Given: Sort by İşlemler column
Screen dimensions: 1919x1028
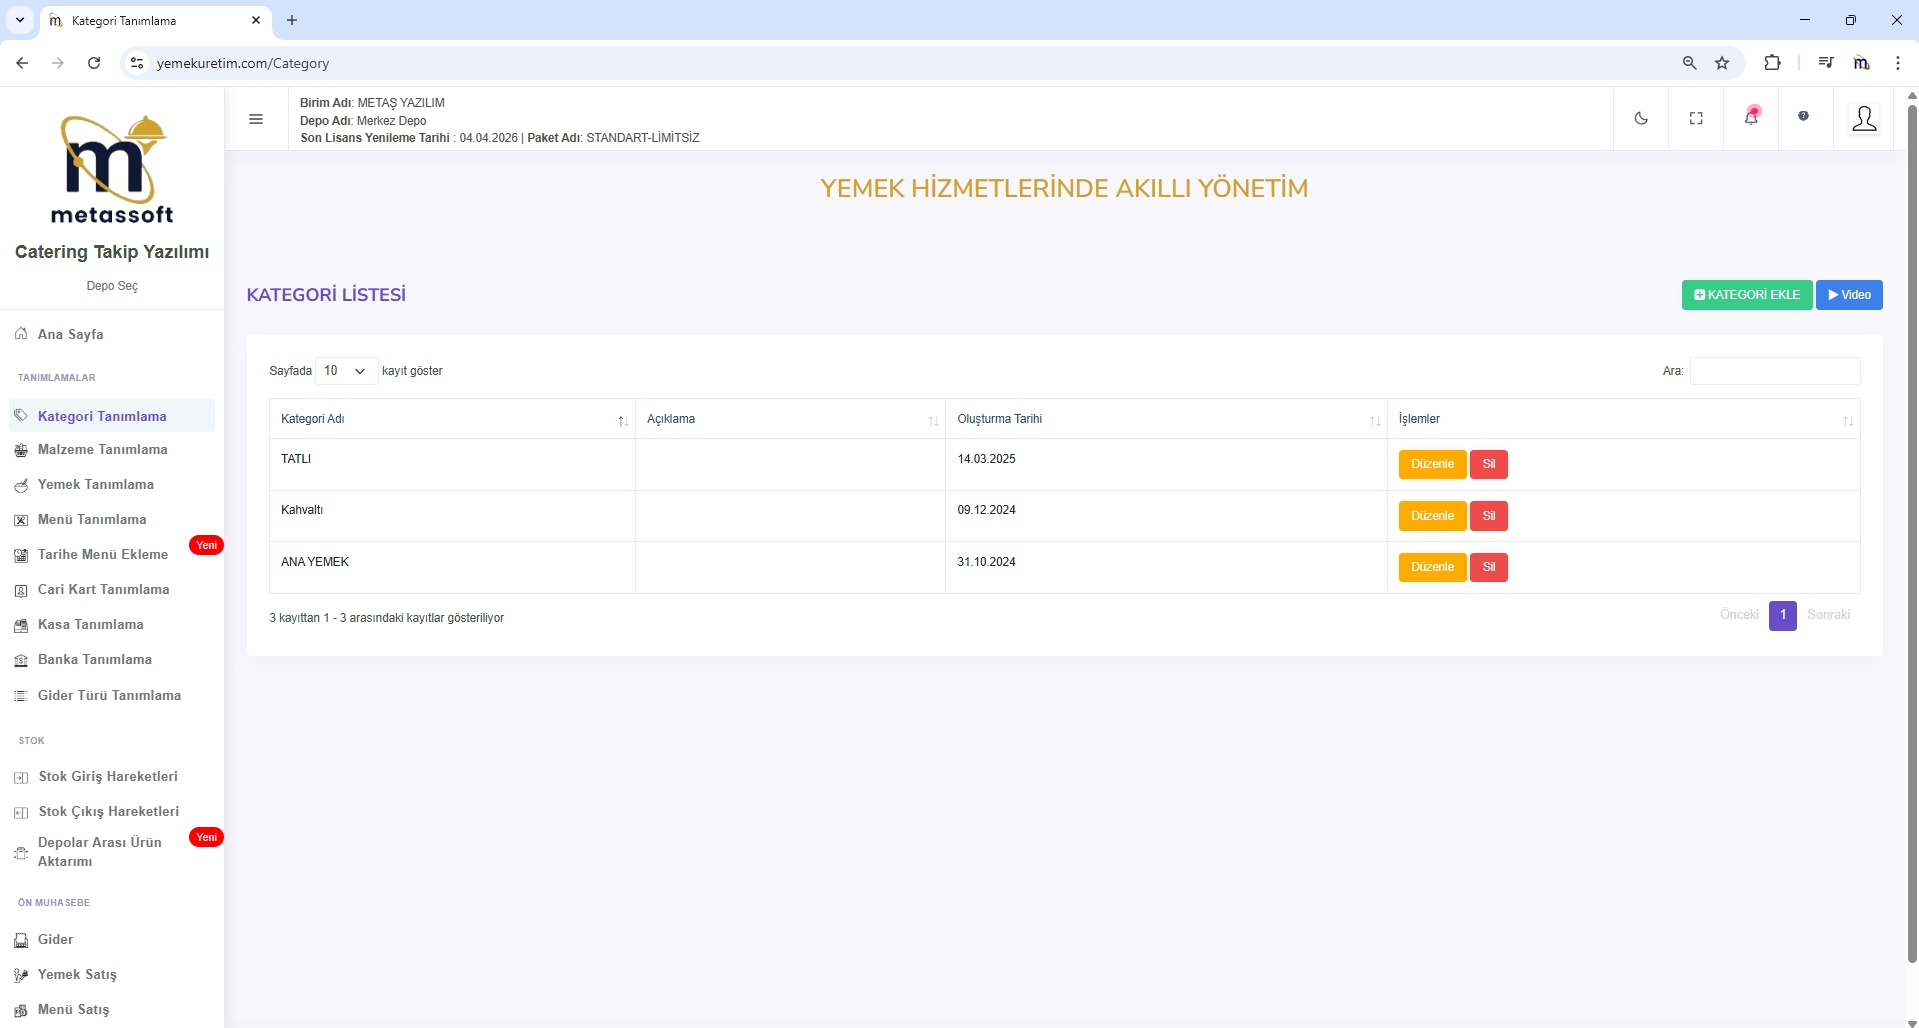Looking at the screenshot, I should click(1624, 419).
